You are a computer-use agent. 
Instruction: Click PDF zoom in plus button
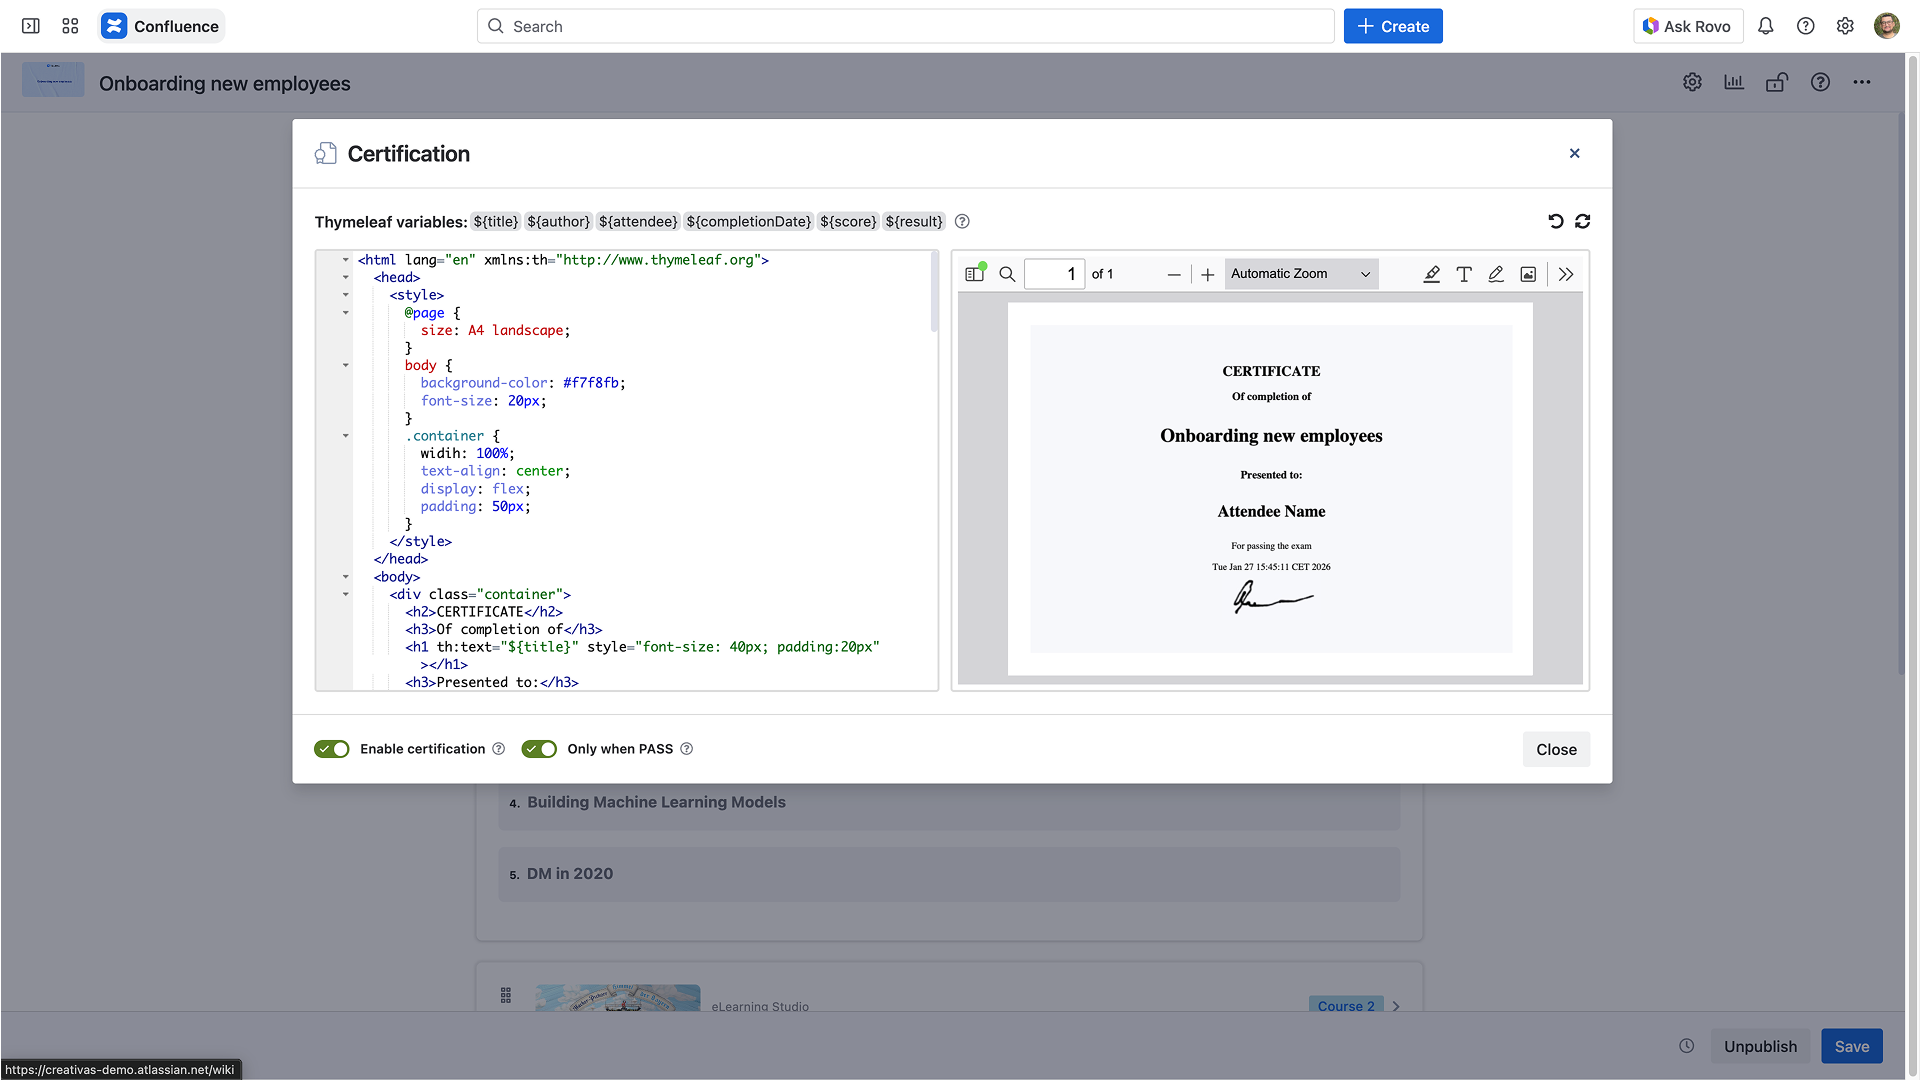[1208, 274]
